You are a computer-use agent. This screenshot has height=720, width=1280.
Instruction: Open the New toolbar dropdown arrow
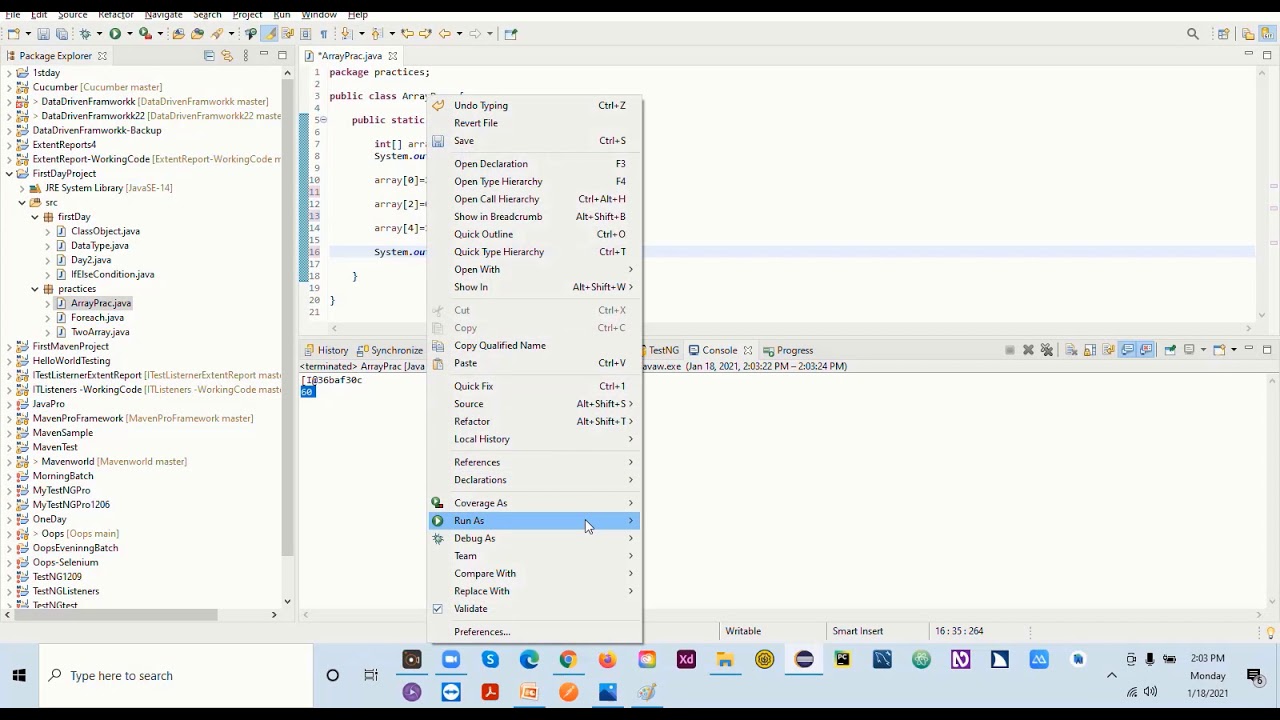click(x=28, y=34)
